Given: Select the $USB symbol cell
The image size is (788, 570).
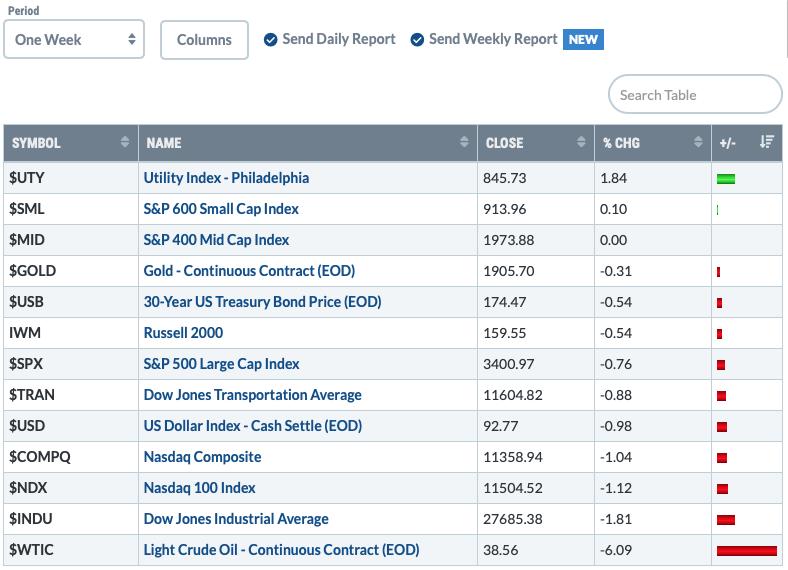Looking at the screenshot, I should tap(71, 302).
